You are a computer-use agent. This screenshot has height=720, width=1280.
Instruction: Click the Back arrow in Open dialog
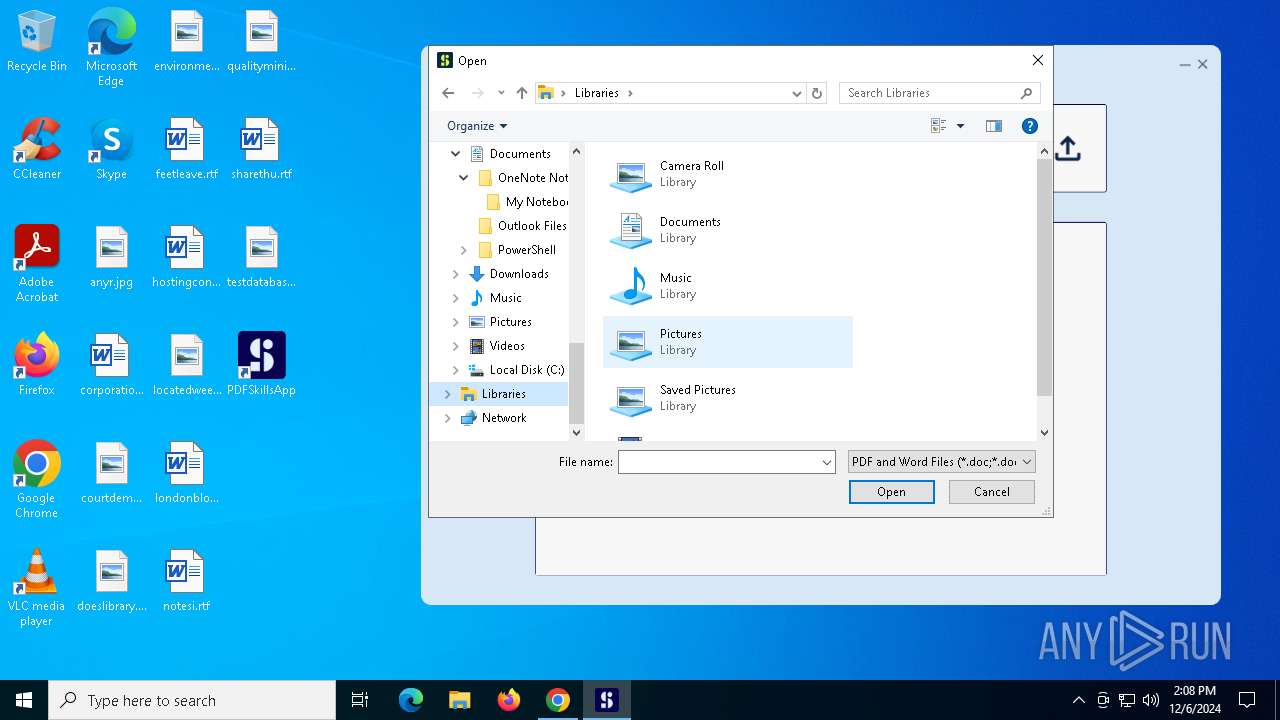pos(448,93)
